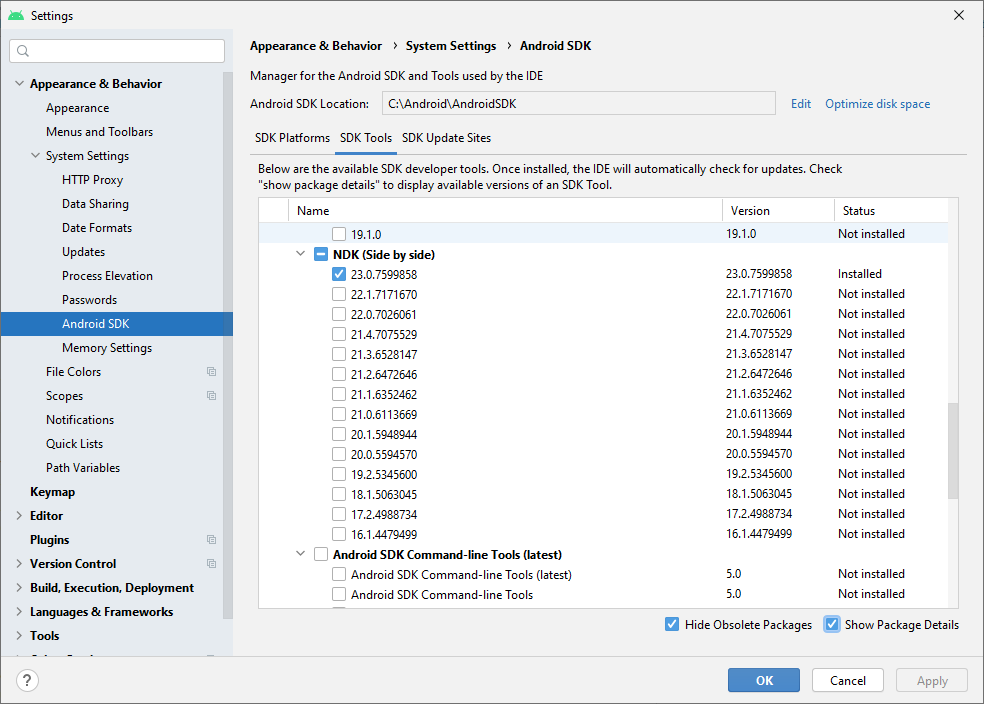
Task: Click the Cancel button
Action: pyautogui.click(x=848, y=680)
